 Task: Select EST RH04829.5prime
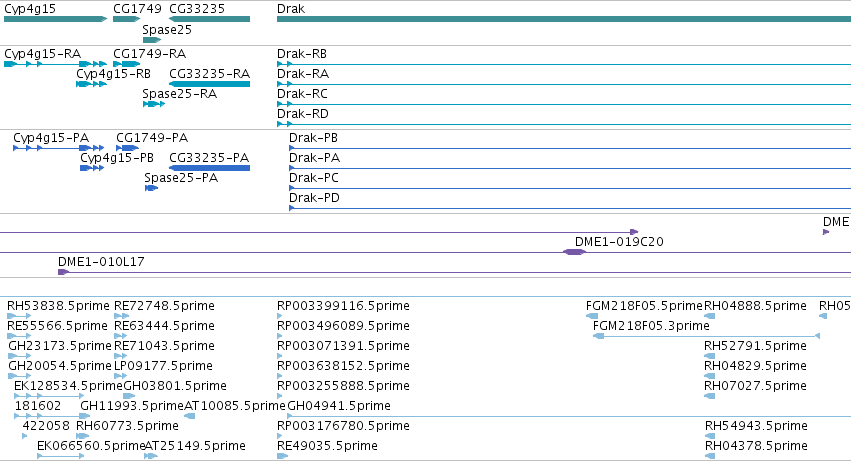[x=755, y=367]
